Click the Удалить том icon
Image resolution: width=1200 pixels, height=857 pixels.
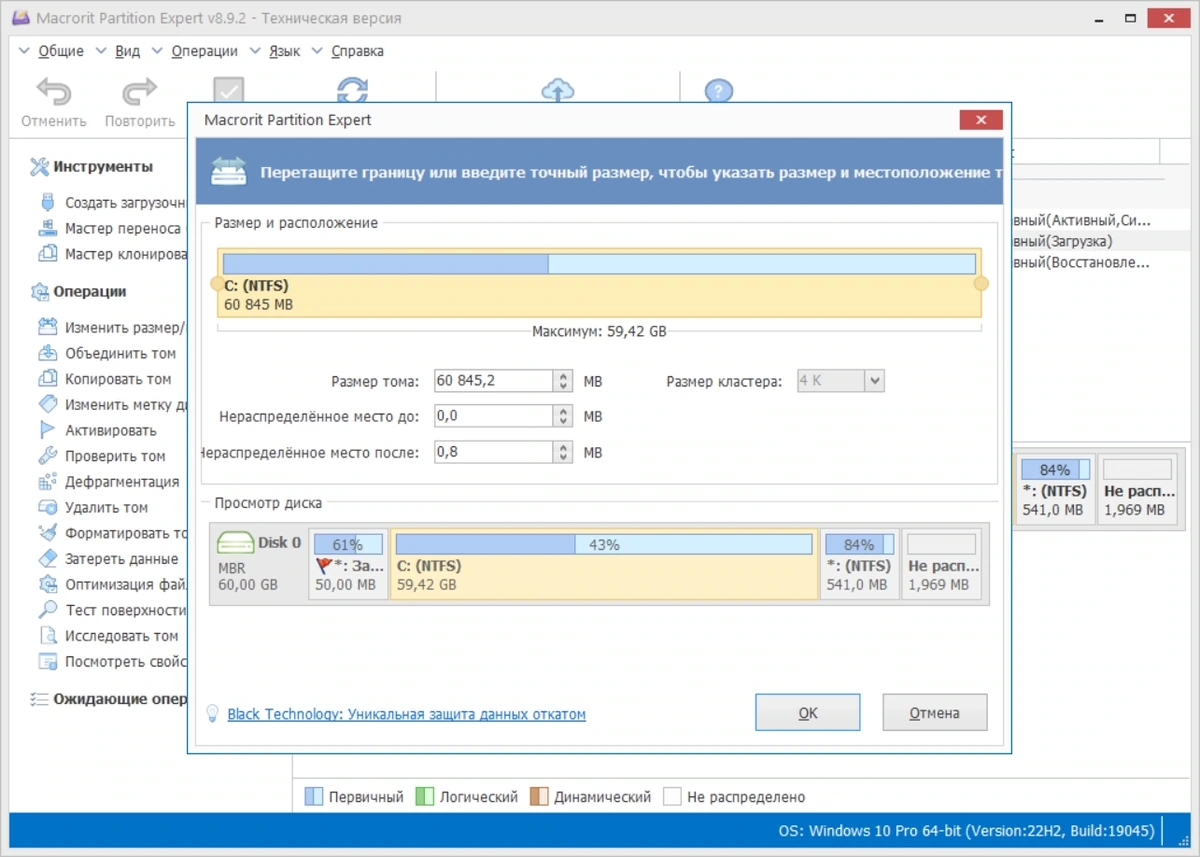[47, 507]
